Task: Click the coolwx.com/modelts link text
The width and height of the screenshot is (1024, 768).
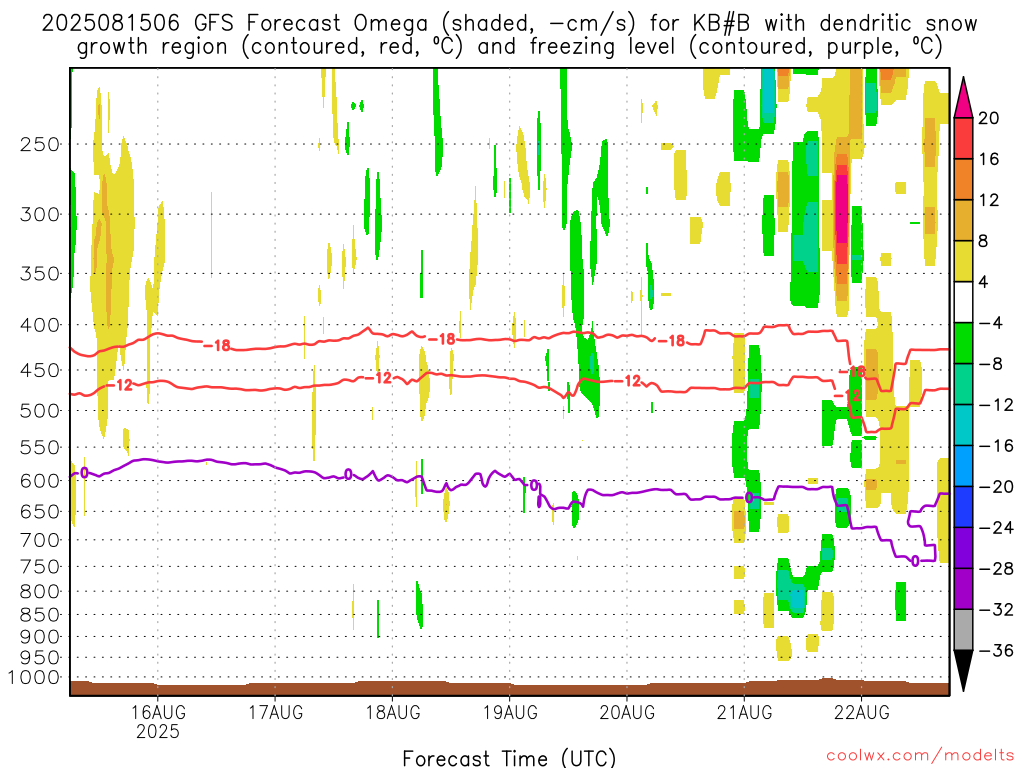Action: [x=921, y=756]
